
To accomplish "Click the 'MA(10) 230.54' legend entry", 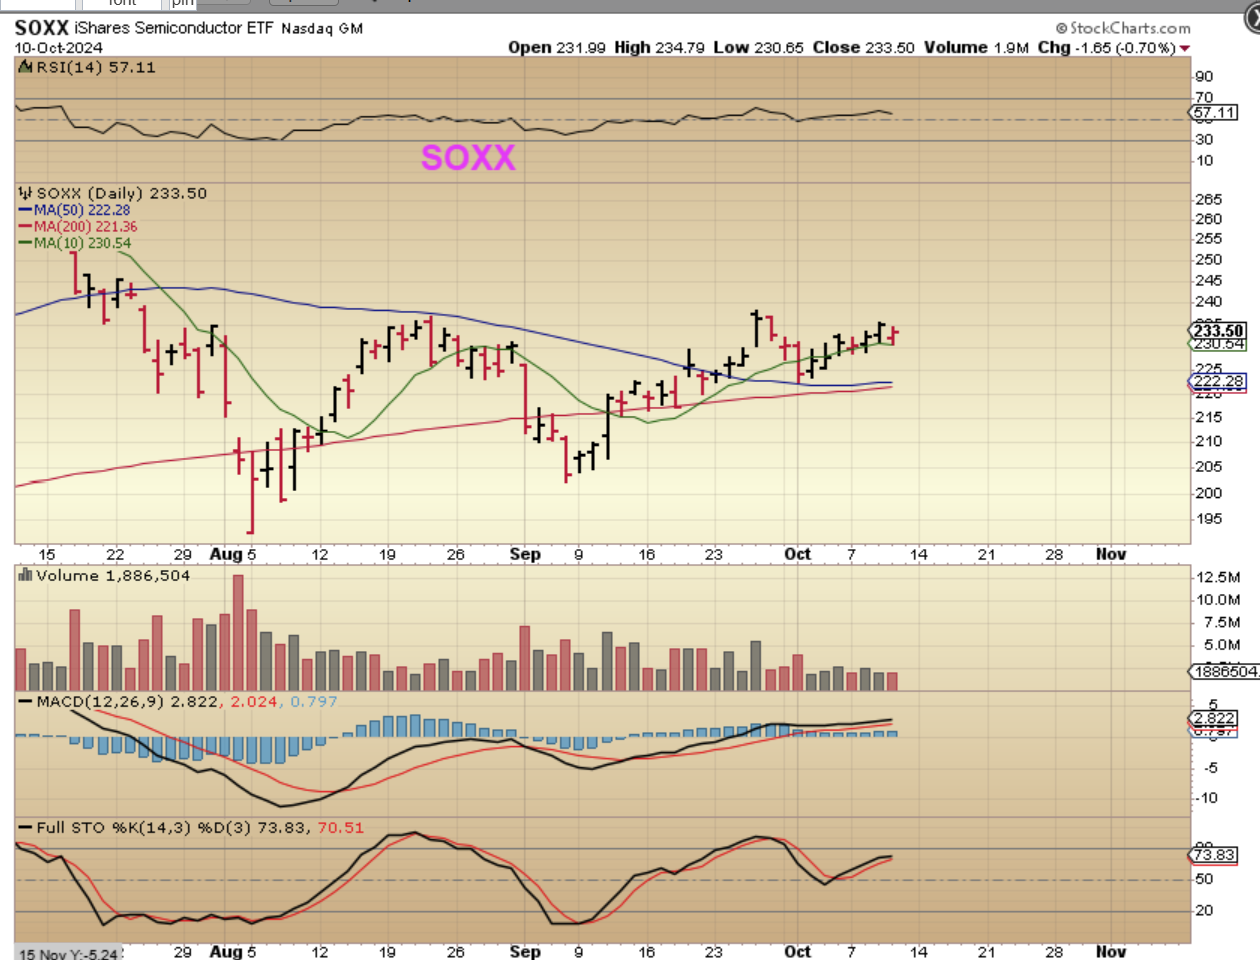I will 82,243.
